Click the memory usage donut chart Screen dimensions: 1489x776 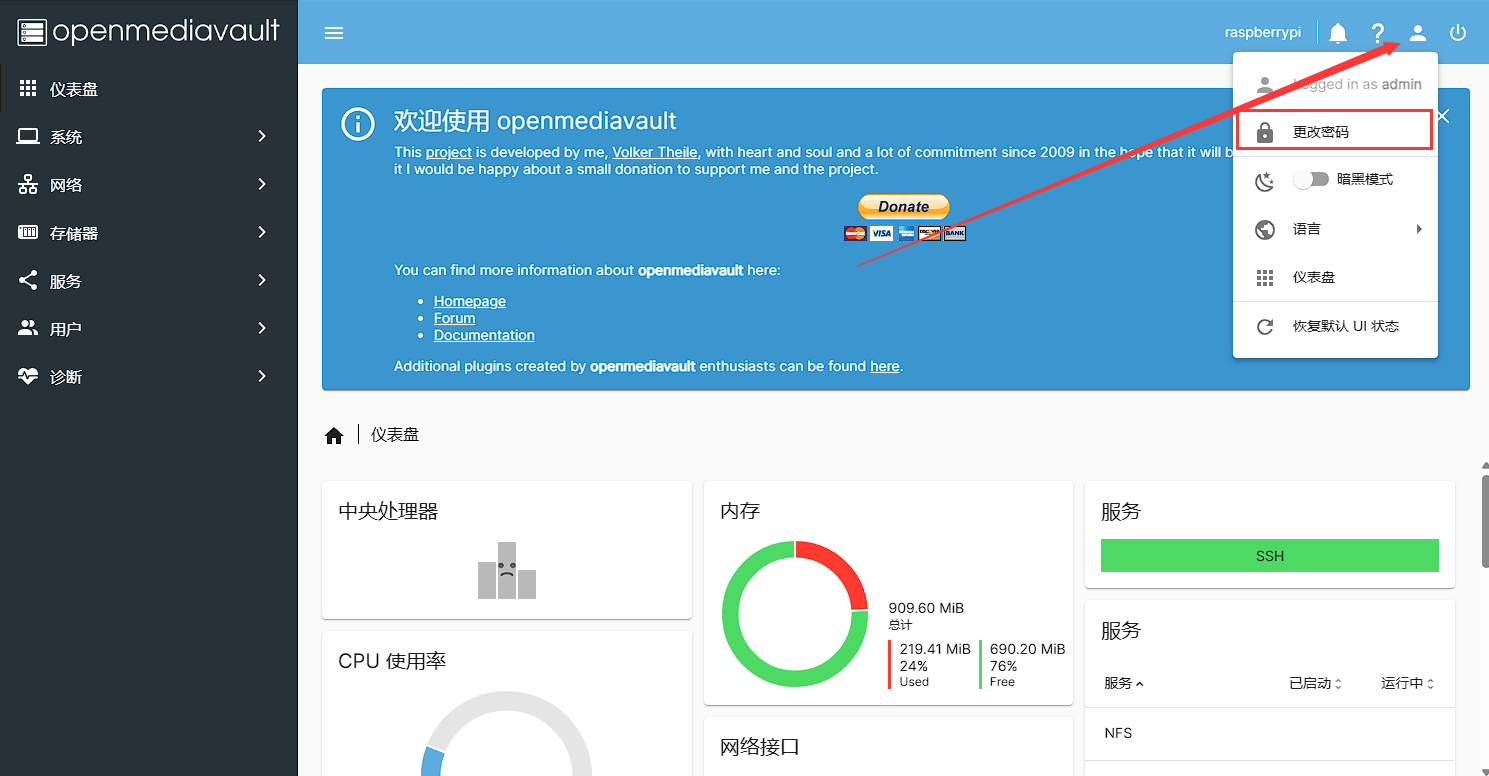(x=795, y=614)
